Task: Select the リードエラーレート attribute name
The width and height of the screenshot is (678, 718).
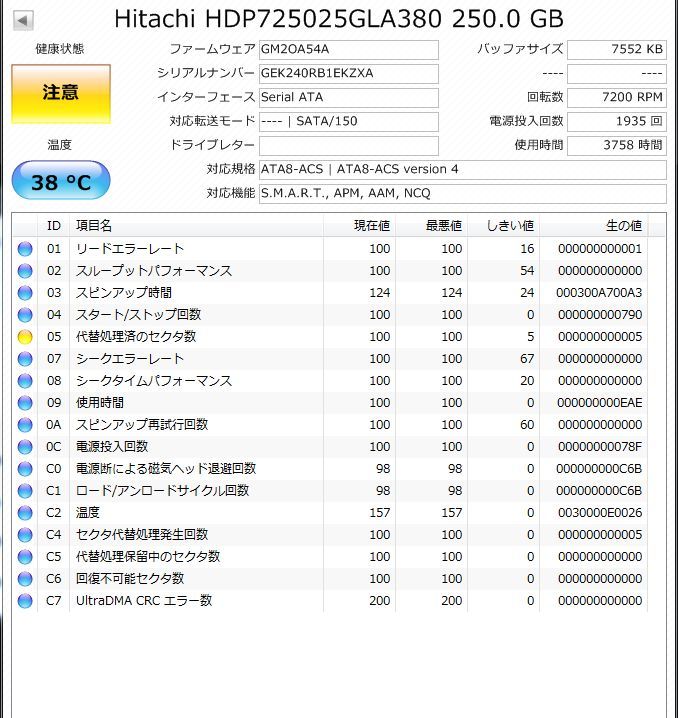Action: tap(130, 249)
